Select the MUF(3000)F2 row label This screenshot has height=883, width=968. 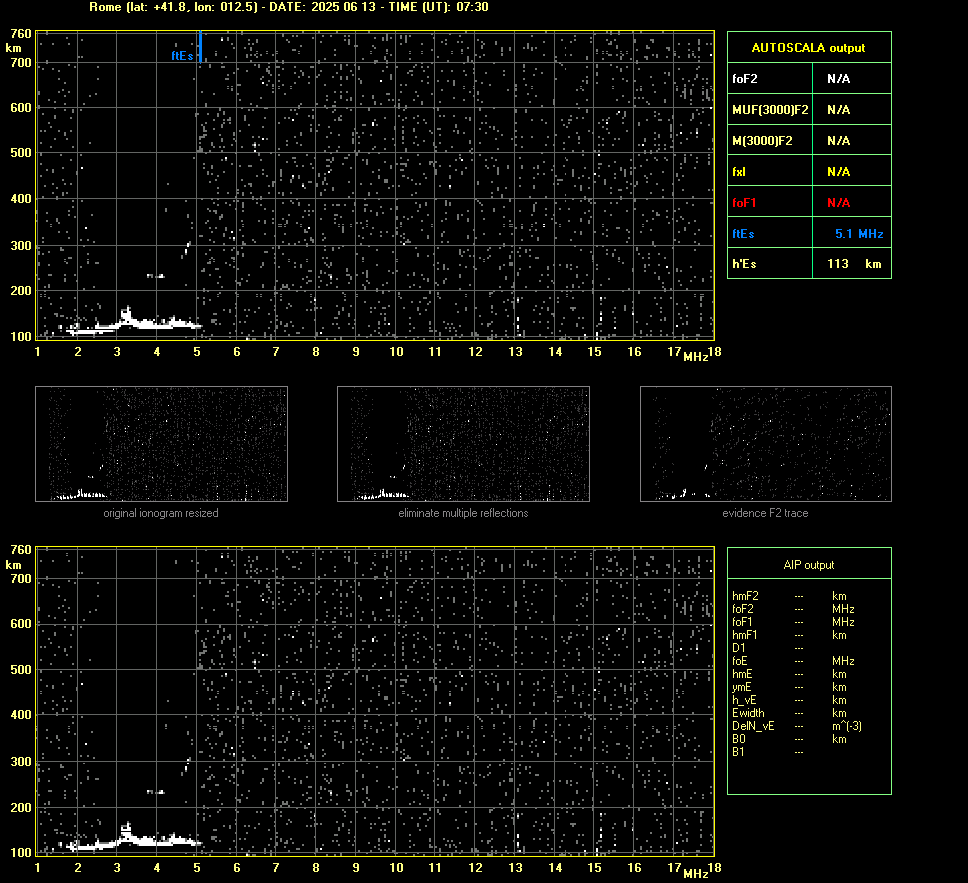[x=770, y=109]
